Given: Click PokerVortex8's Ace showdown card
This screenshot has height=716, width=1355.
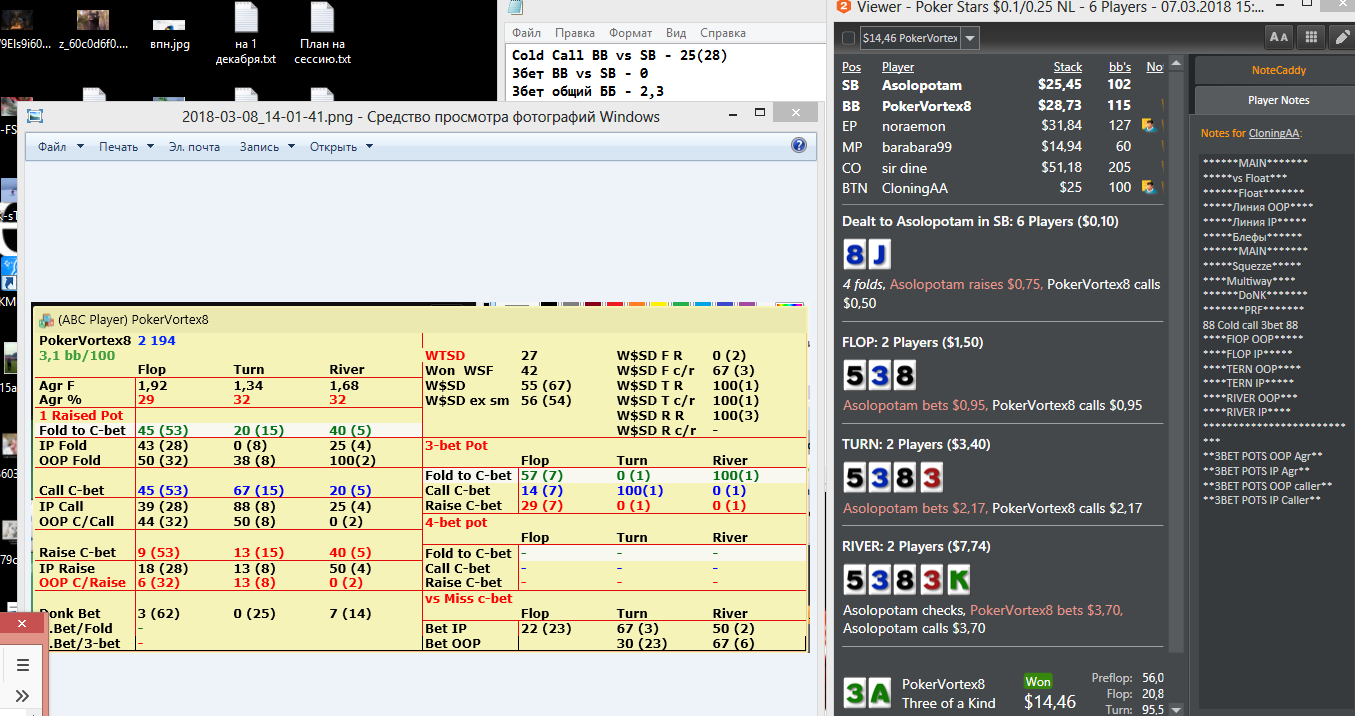Looking at the screenshot, I should [880, 693].
